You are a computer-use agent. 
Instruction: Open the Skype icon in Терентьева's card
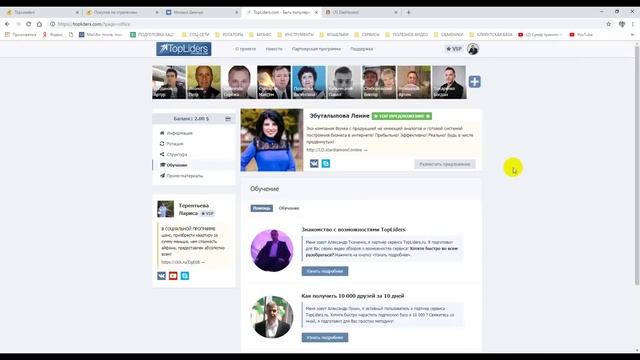(x=185, y=276)
